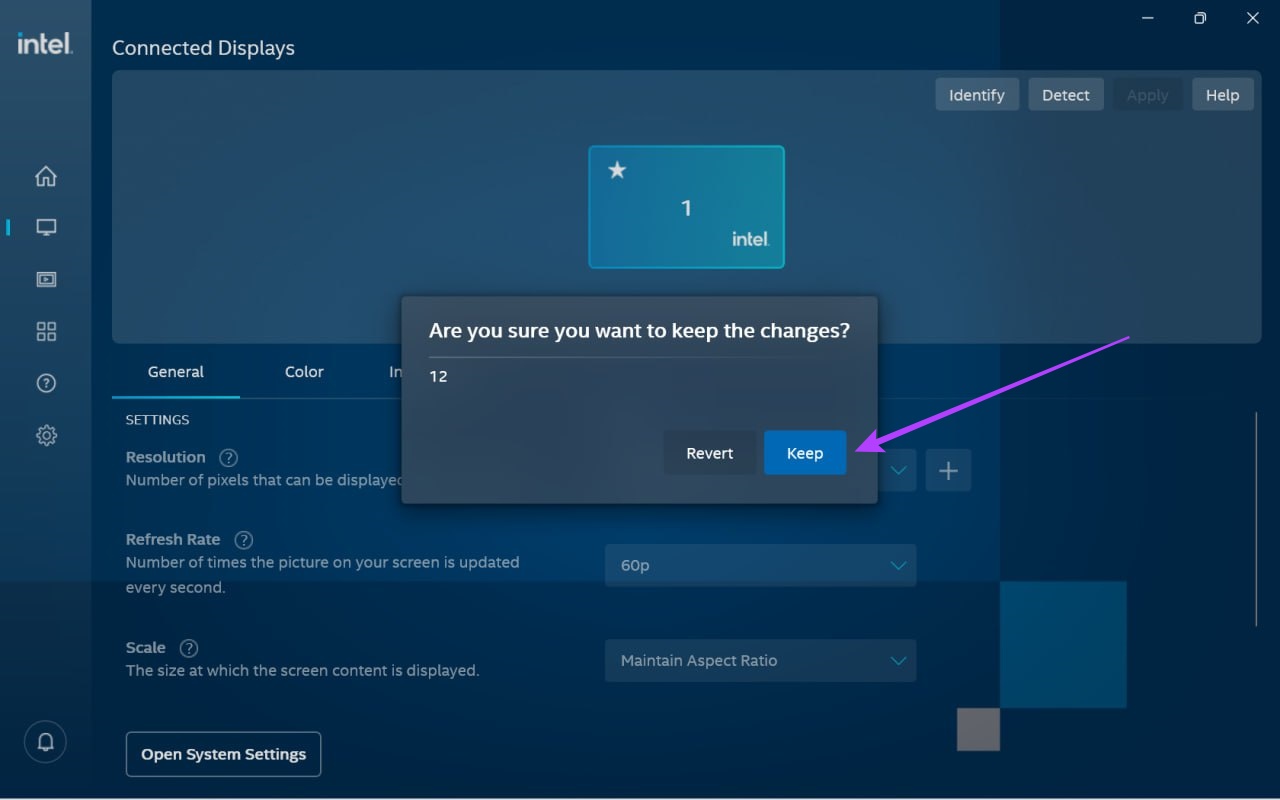
Task: Click the Scale help question icon
Action: click(x=189, y=647)
